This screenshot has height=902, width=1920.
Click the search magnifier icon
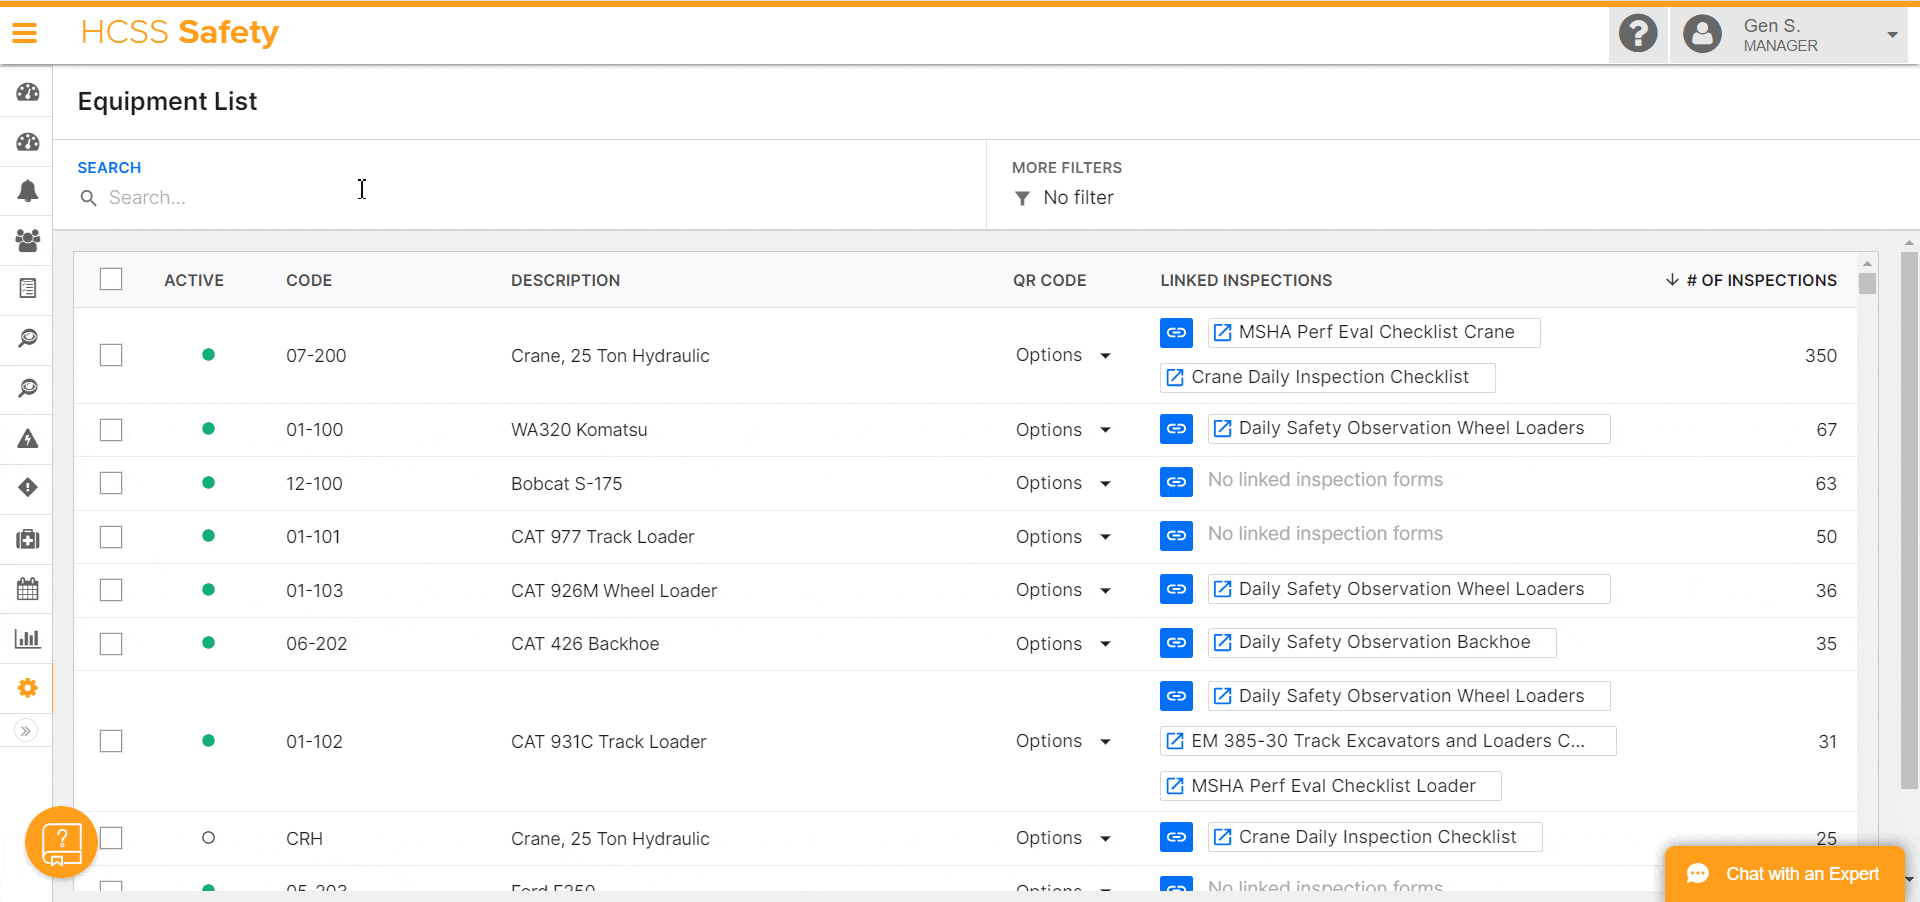89,198
